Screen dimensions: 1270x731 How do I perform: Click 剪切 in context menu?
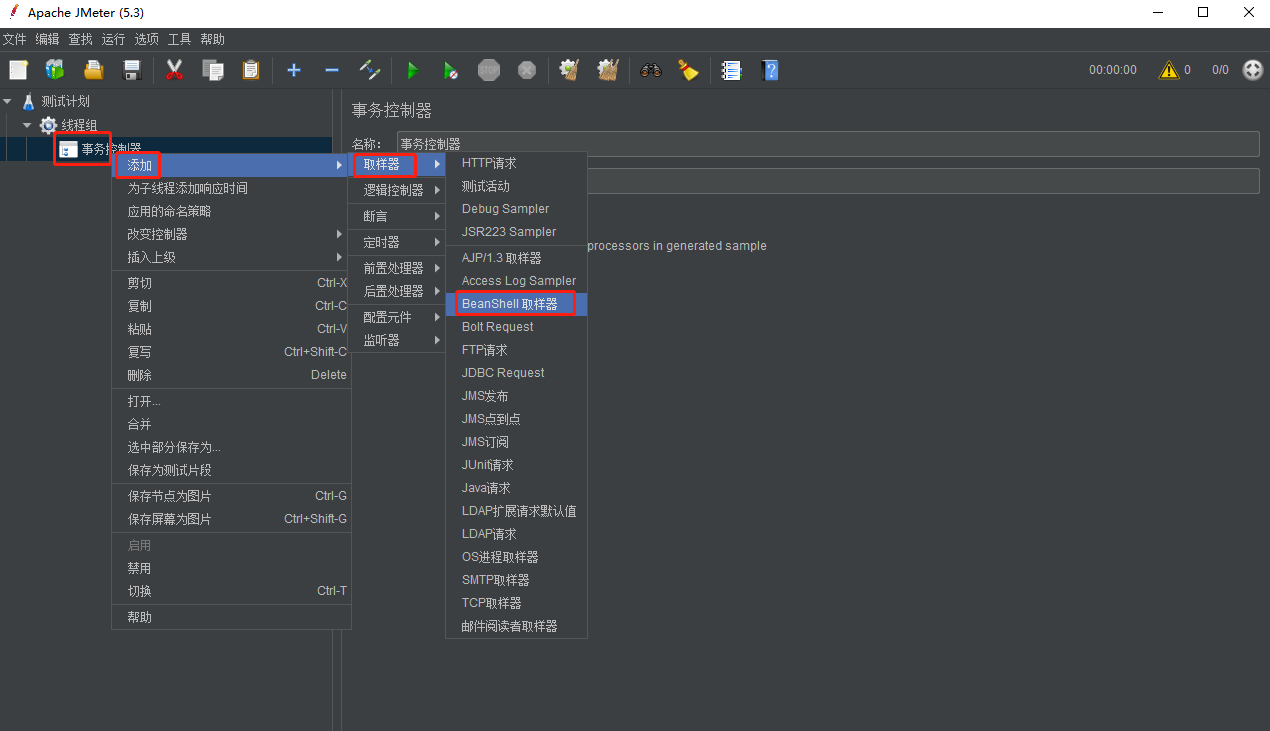pos(231,283)
